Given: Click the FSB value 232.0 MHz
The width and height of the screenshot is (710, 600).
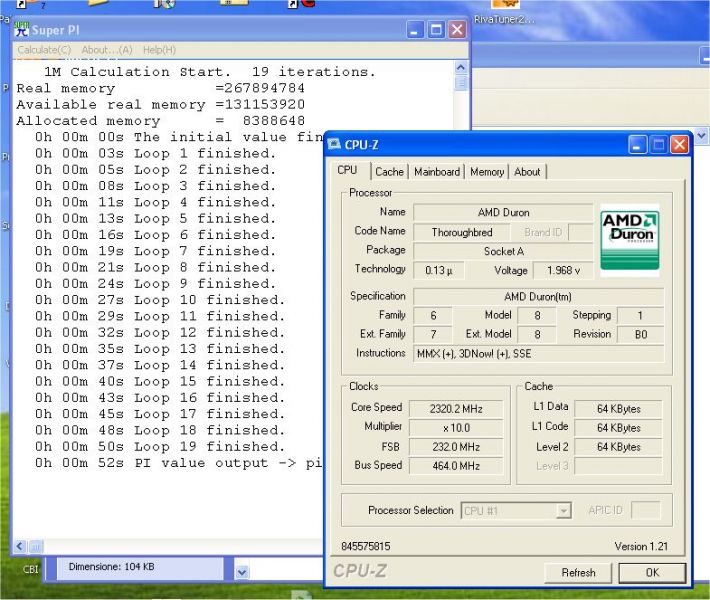Looking at the screenshot, I should click(456, 447).
